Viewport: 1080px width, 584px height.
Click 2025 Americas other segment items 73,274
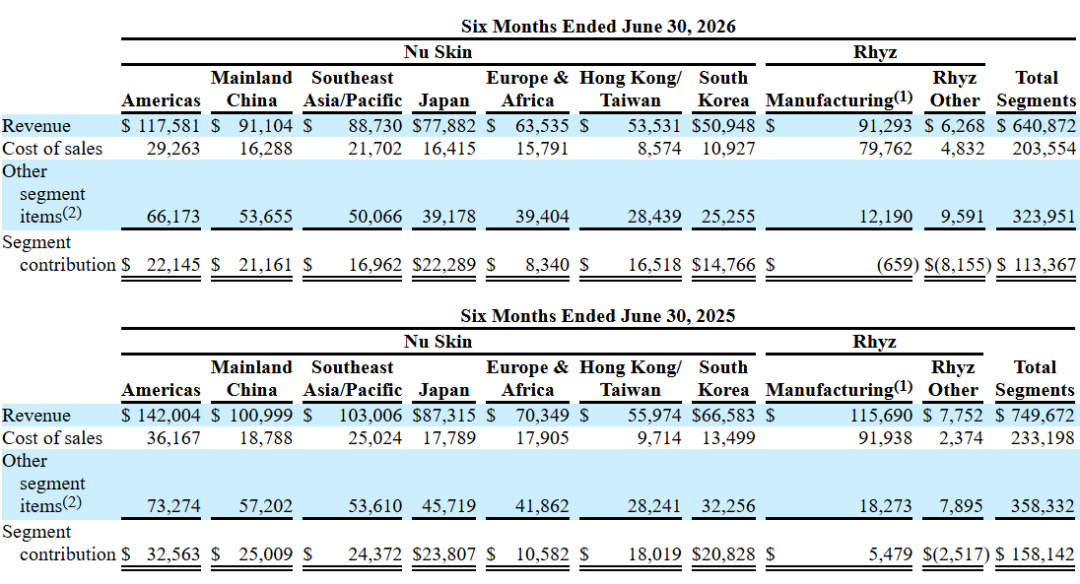[x=173, y=505]
